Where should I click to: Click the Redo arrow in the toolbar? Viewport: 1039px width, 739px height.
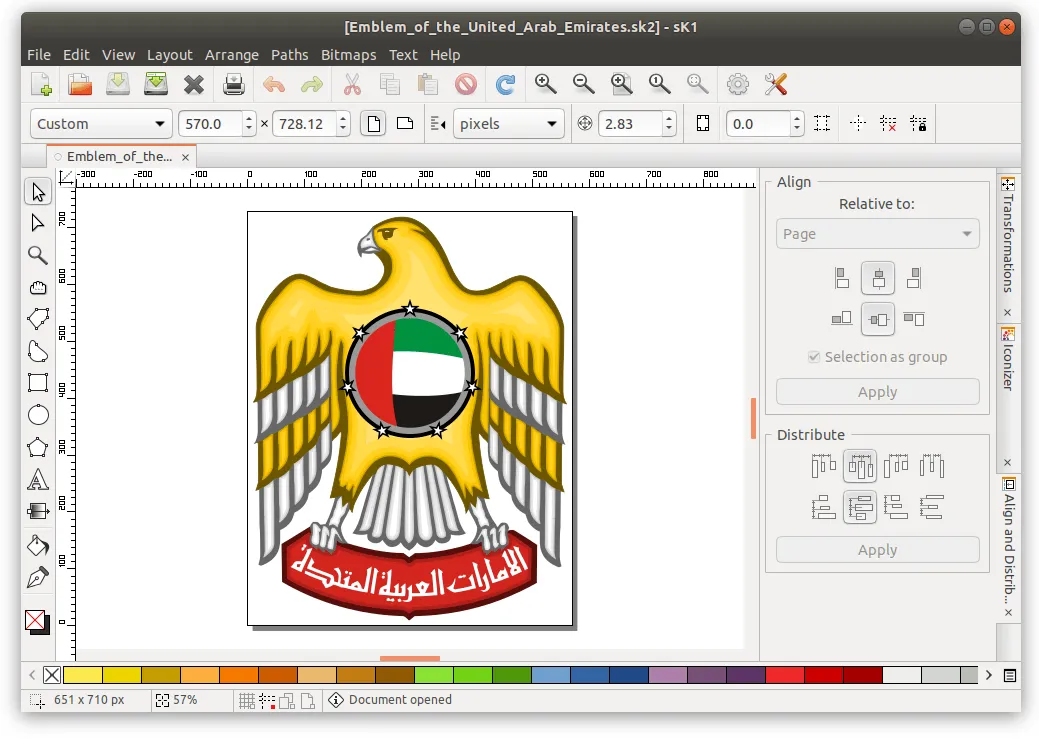coord(310,84)
